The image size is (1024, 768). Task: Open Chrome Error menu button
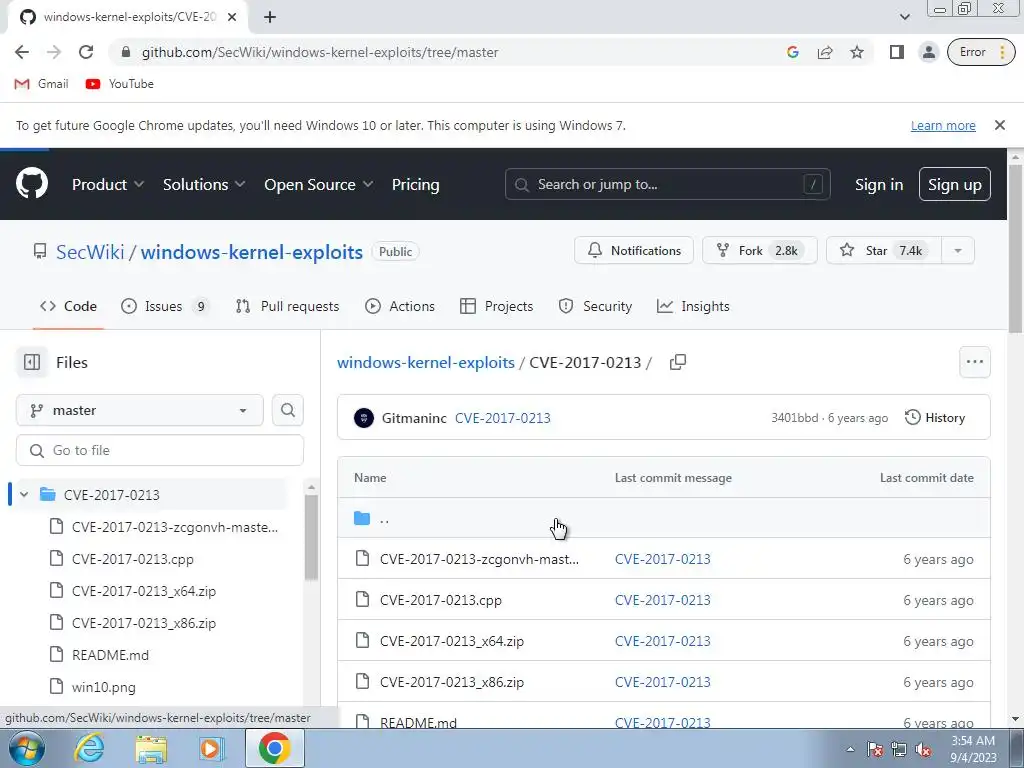point(981,52)
